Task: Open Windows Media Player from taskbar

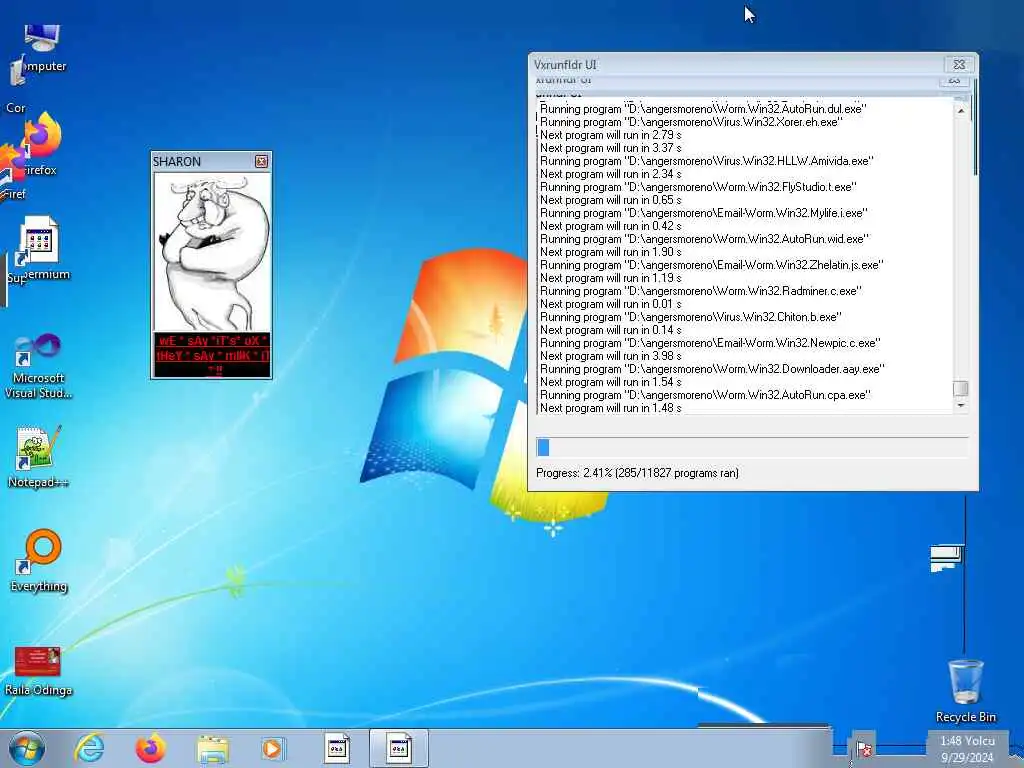Action: pyautogui.click(x=272, y=748)
